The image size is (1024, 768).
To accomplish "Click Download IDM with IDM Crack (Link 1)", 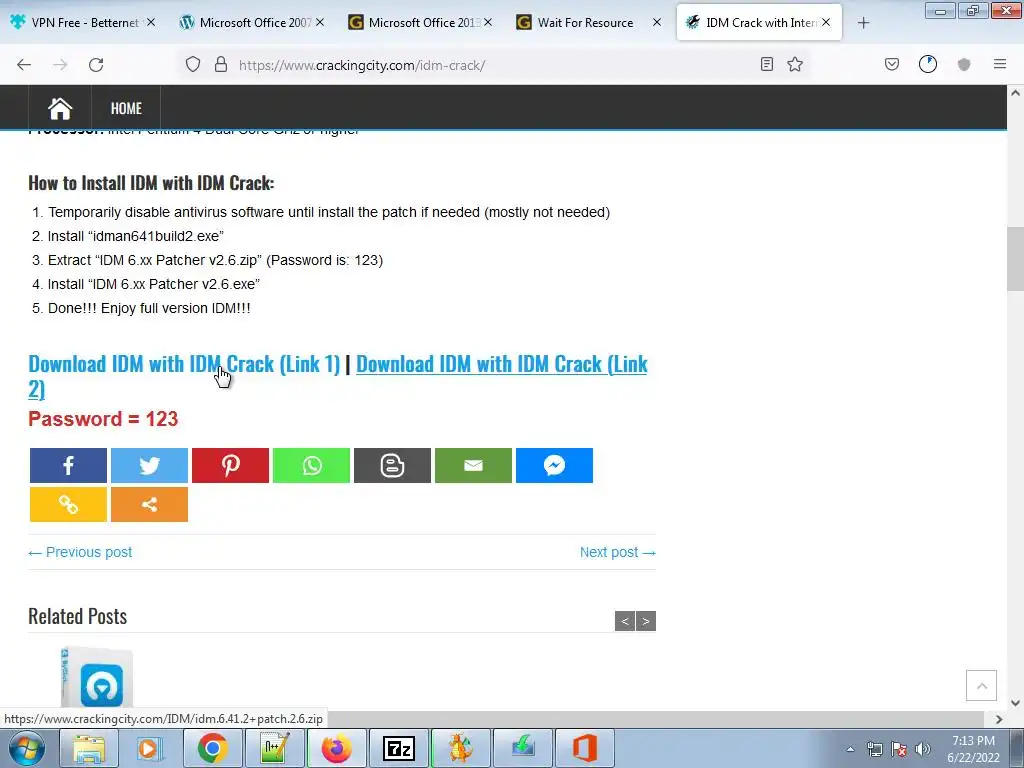I will (184, 364).
